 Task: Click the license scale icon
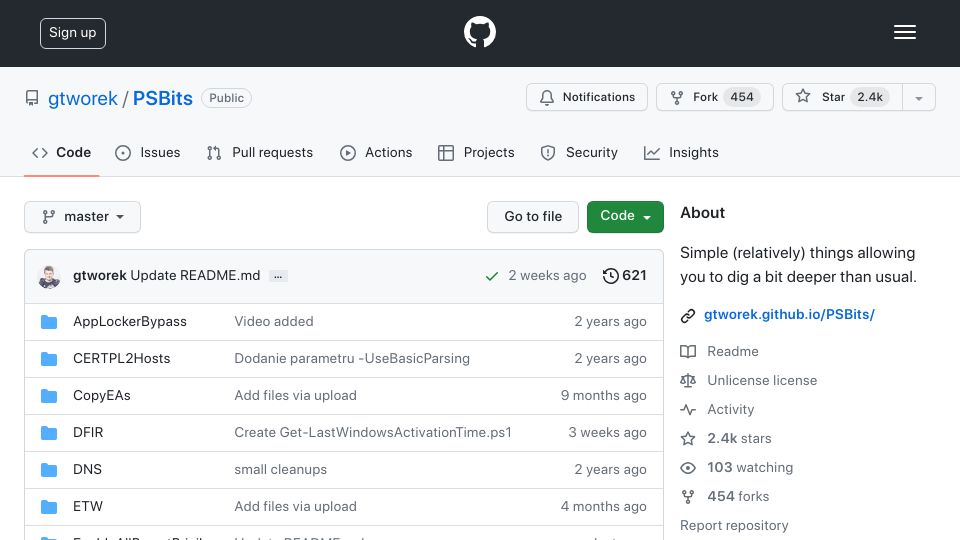688,380
